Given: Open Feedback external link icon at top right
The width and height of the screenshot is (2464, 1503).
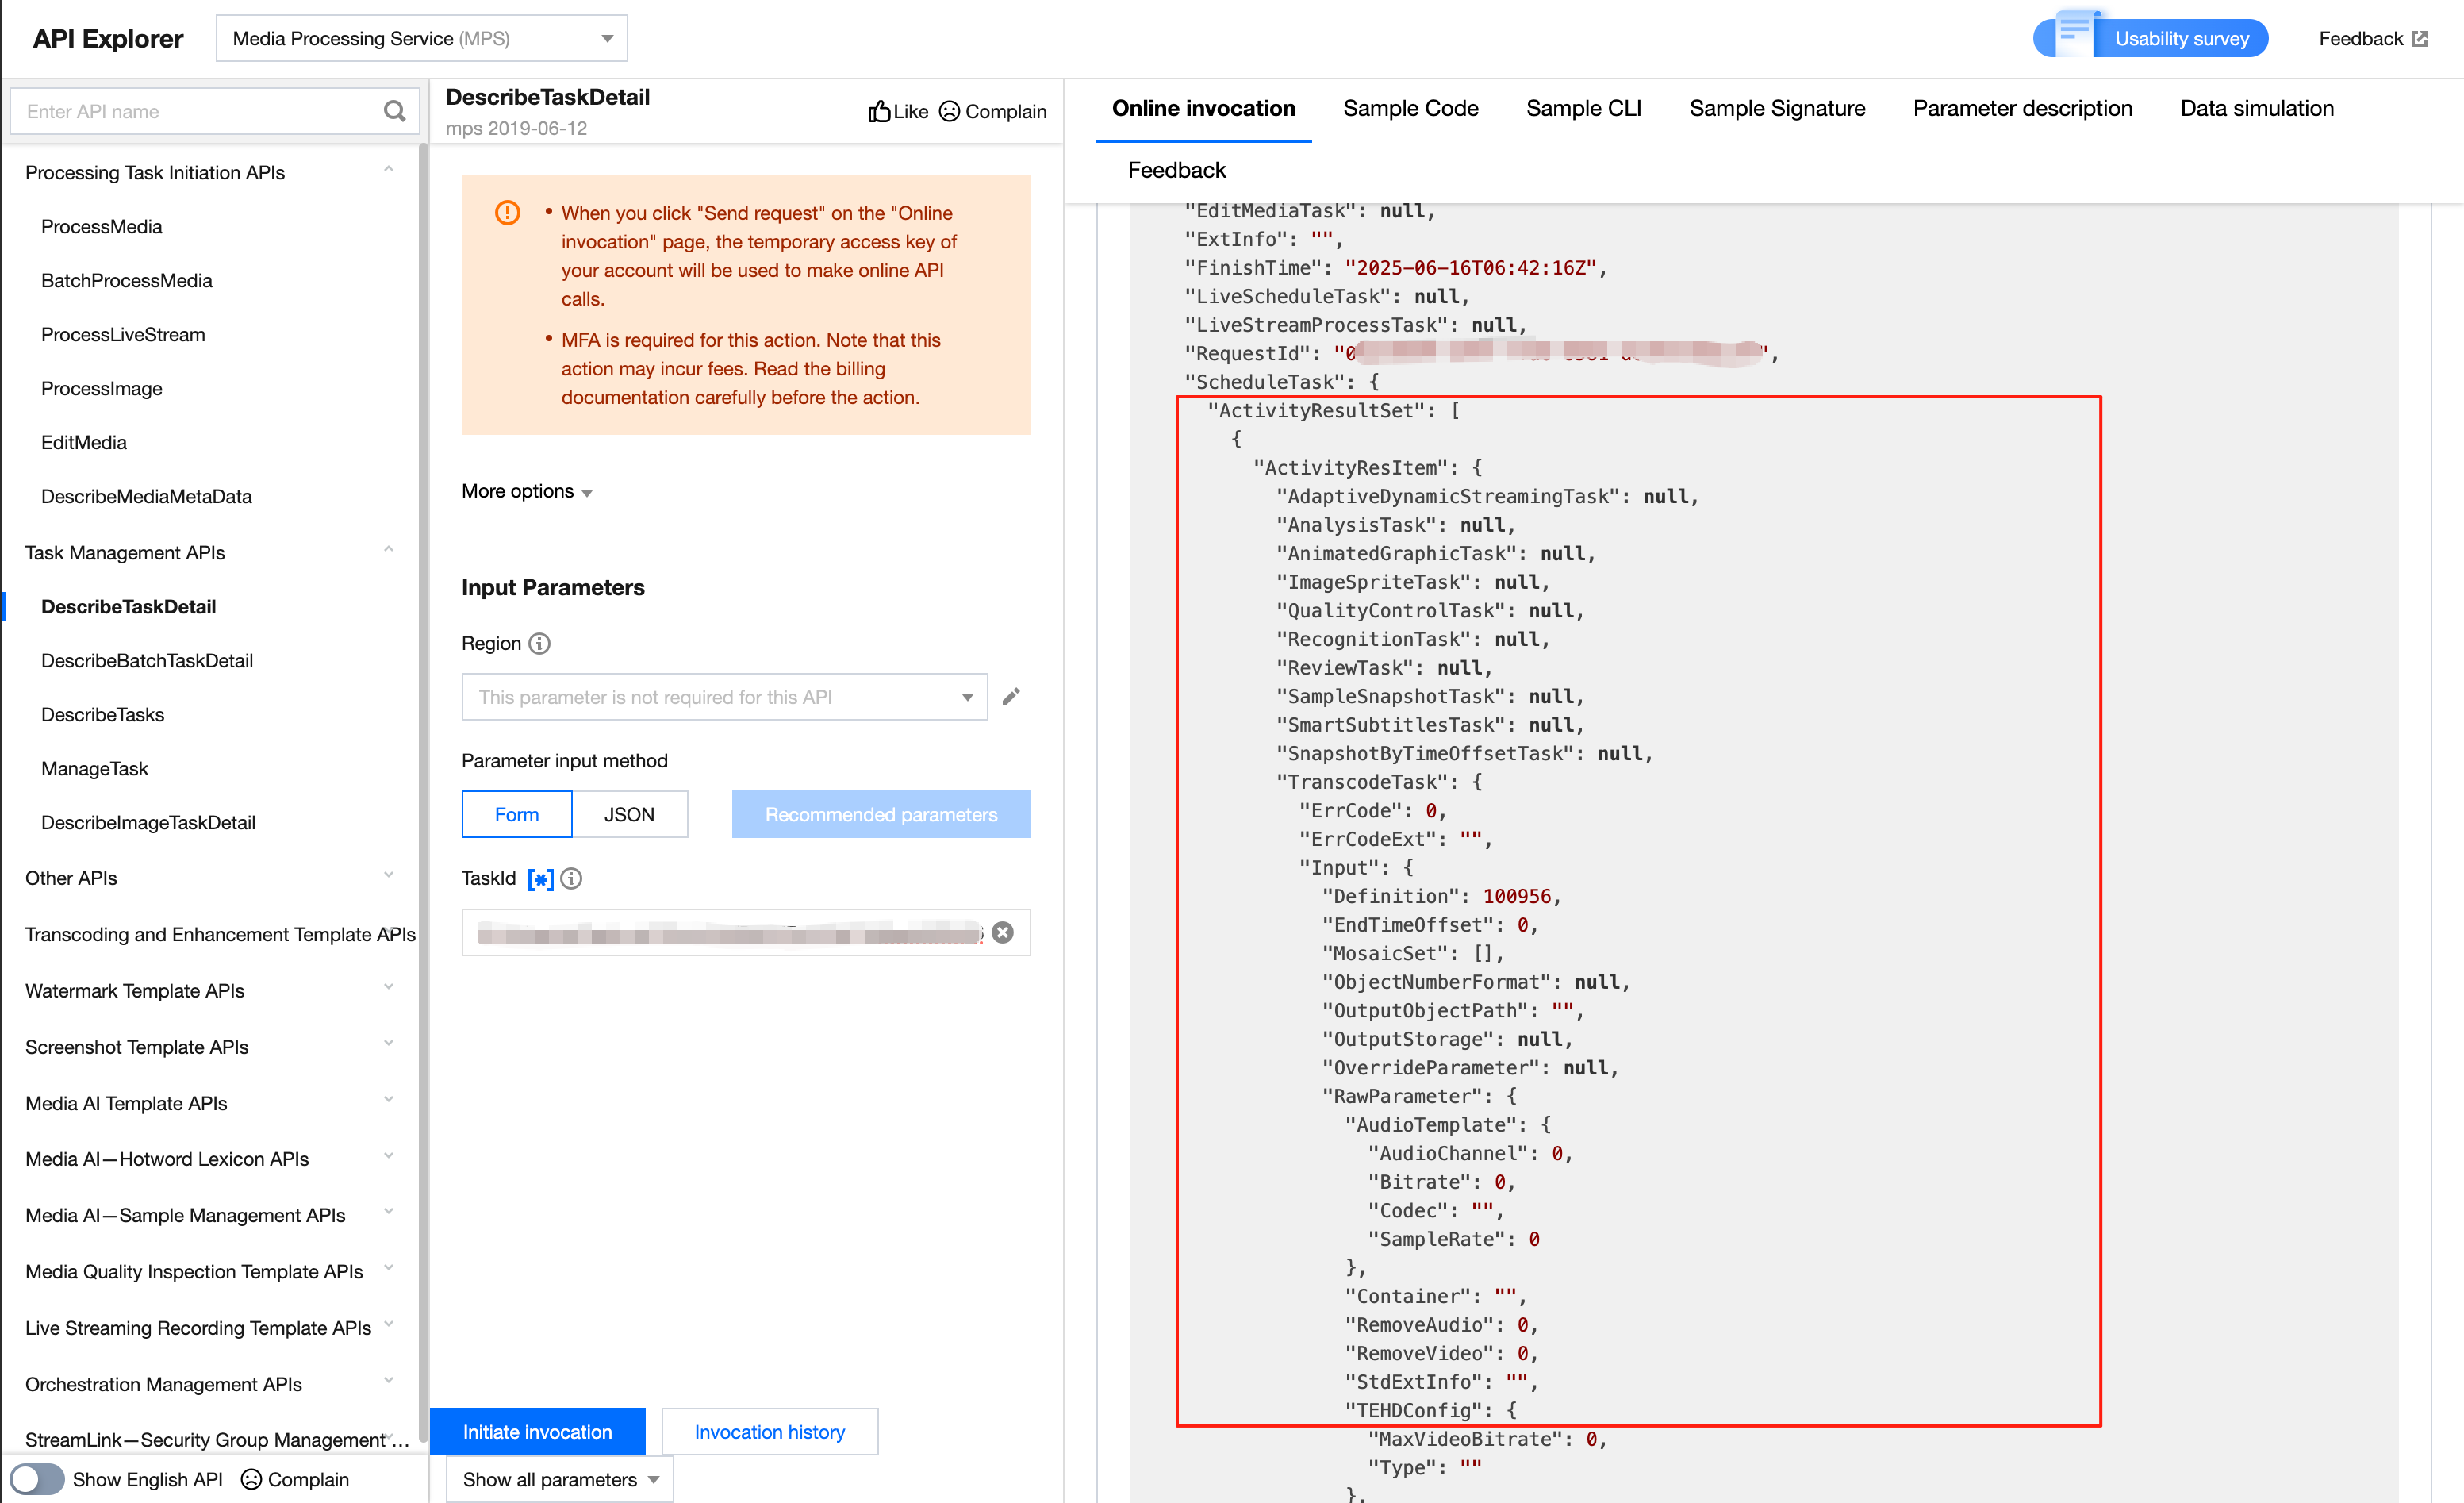Looking at the screenshot, I should [x=2420, y=39].
